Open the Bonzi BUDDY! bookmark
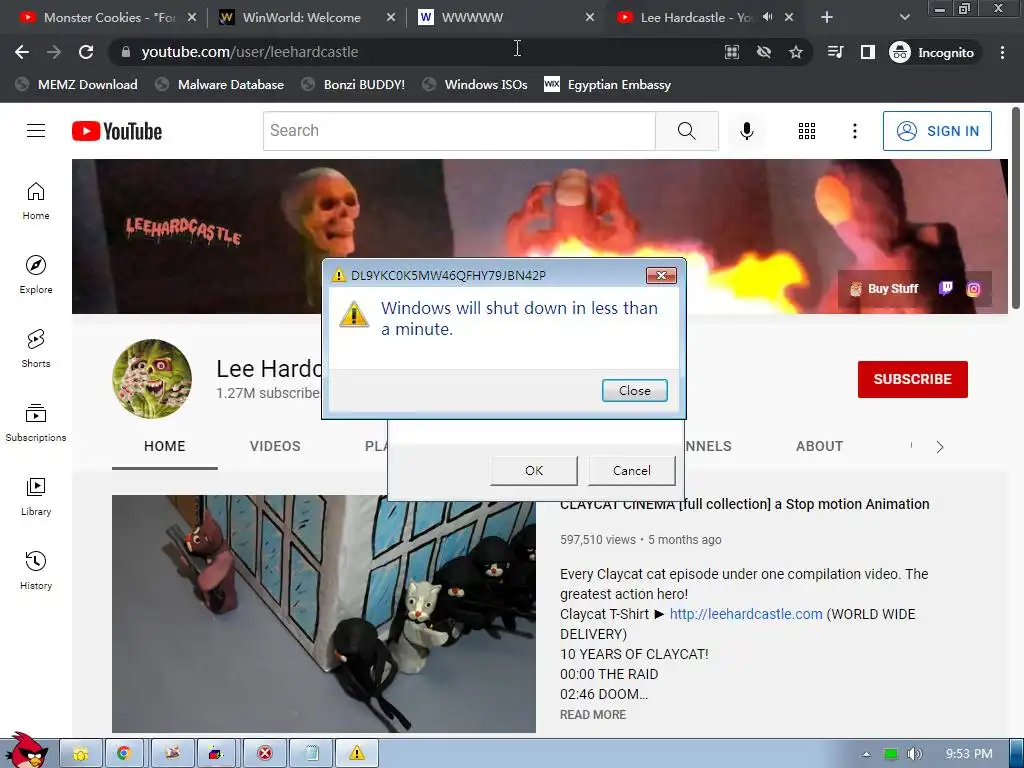Image resolution: width=1024 pixels, height=768 pixels. (353, 85)
